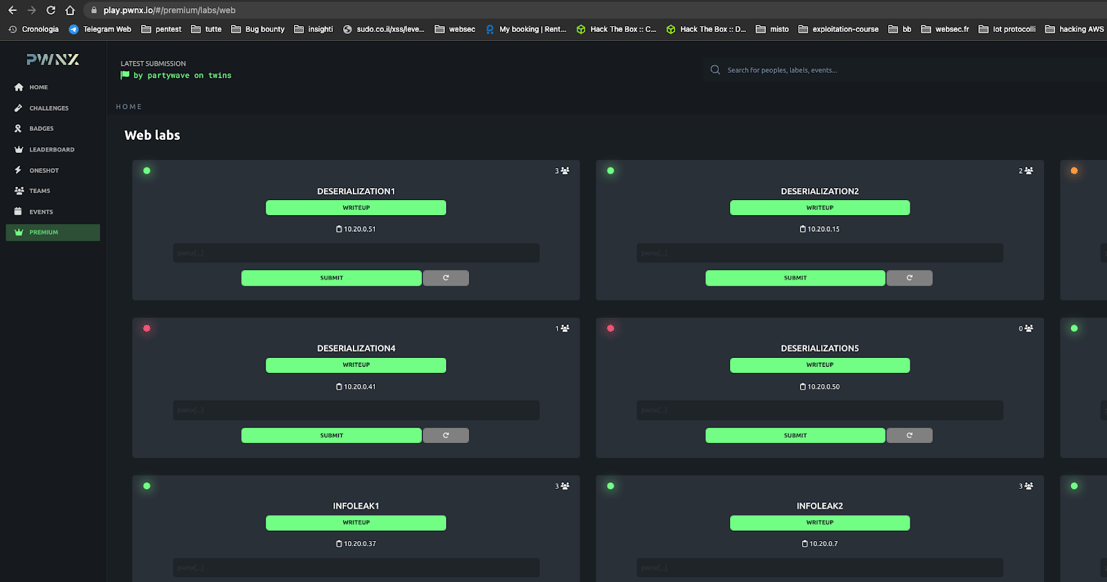Click the HOME breadcrumb link

coord(129,106)
